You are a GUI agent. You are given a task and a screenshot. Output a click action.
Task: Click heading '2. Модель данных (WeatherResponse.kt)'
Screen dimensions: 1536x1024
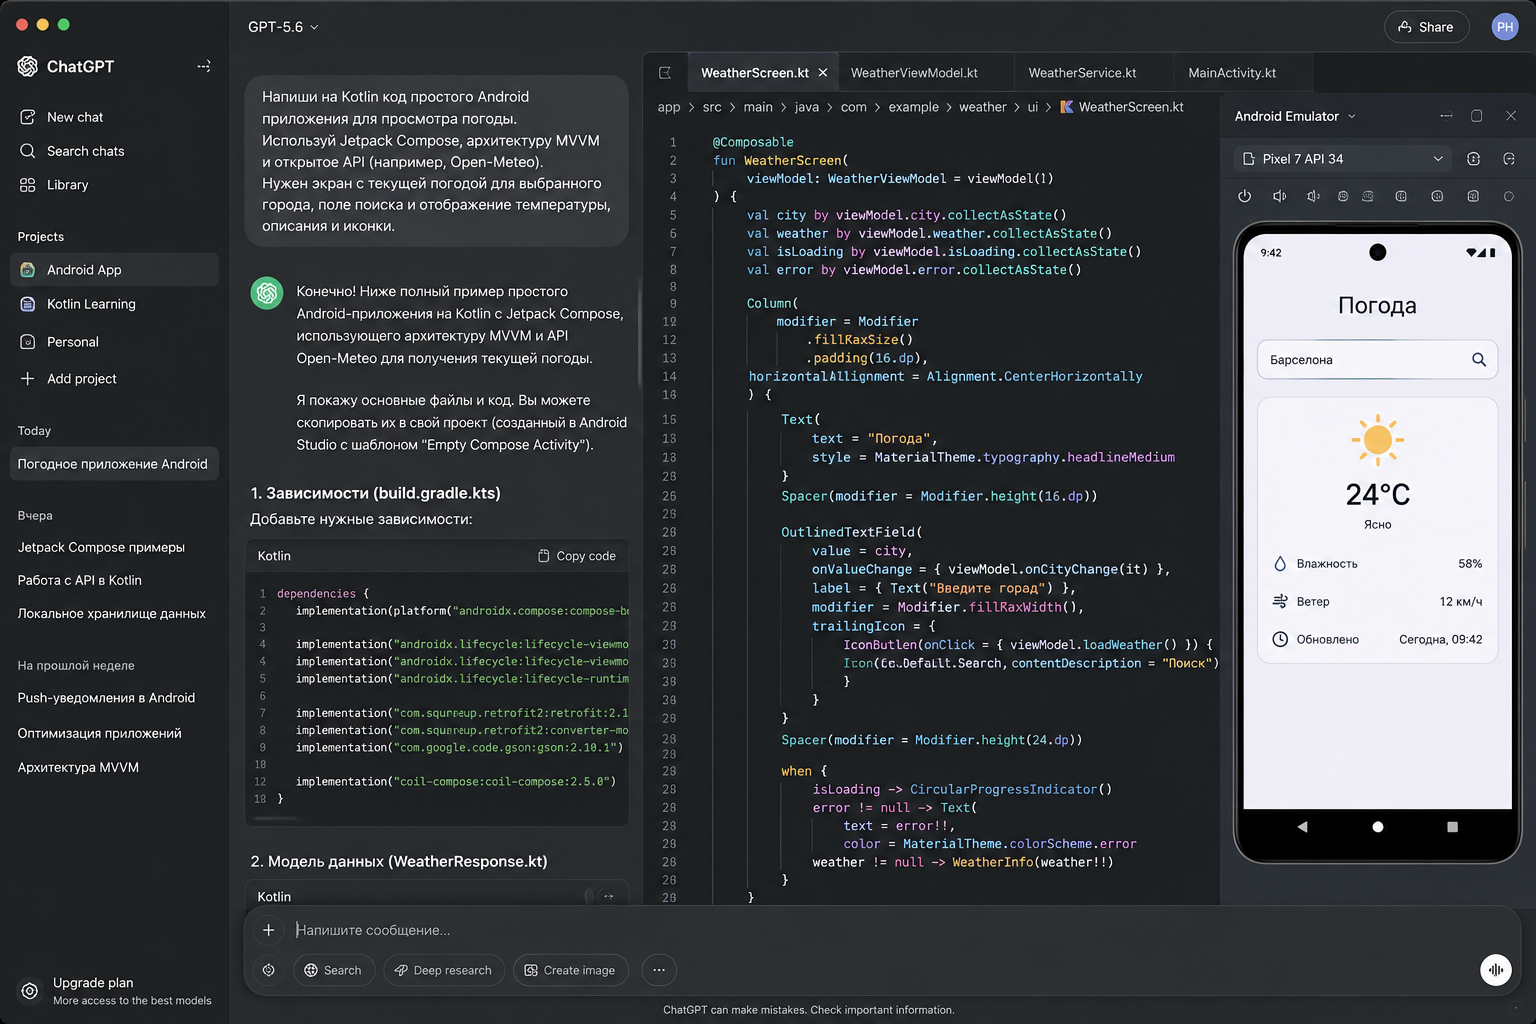(398, 861)
